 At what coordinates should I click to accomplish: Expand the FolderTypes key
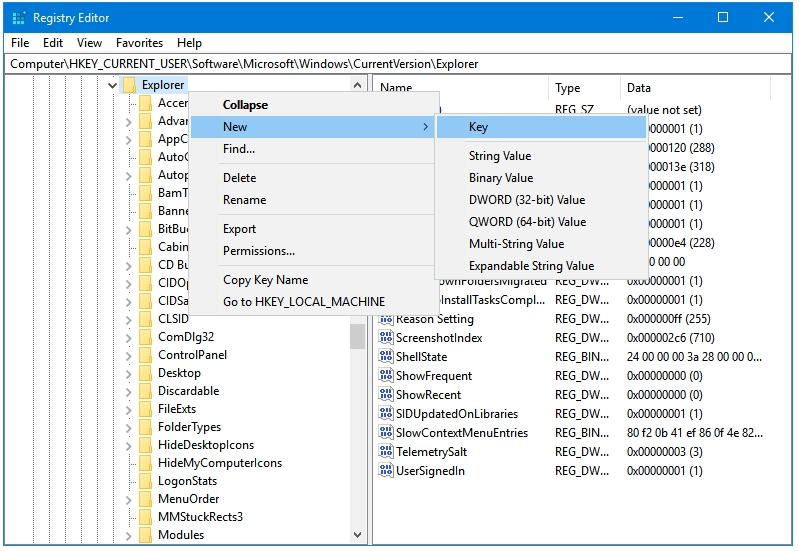128,428
